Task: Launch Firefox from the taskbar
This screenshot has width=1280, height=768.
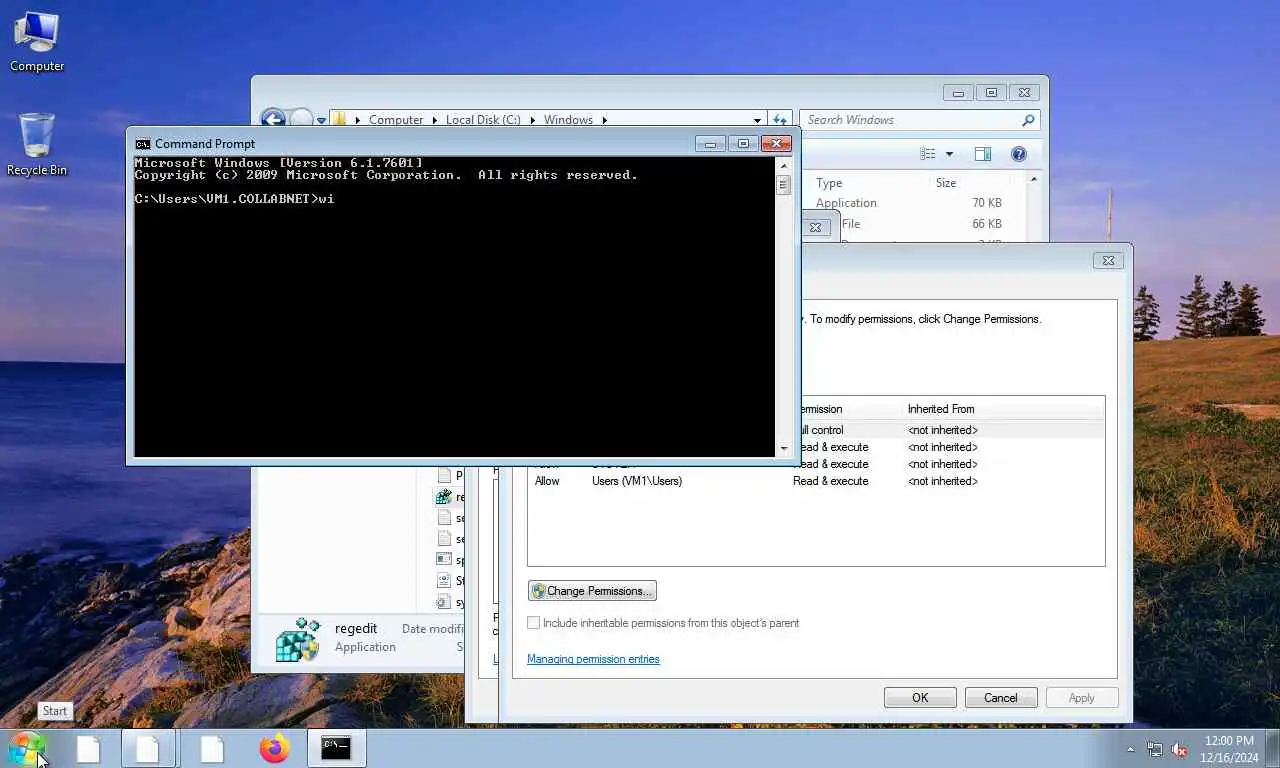Action: point(274,748)
